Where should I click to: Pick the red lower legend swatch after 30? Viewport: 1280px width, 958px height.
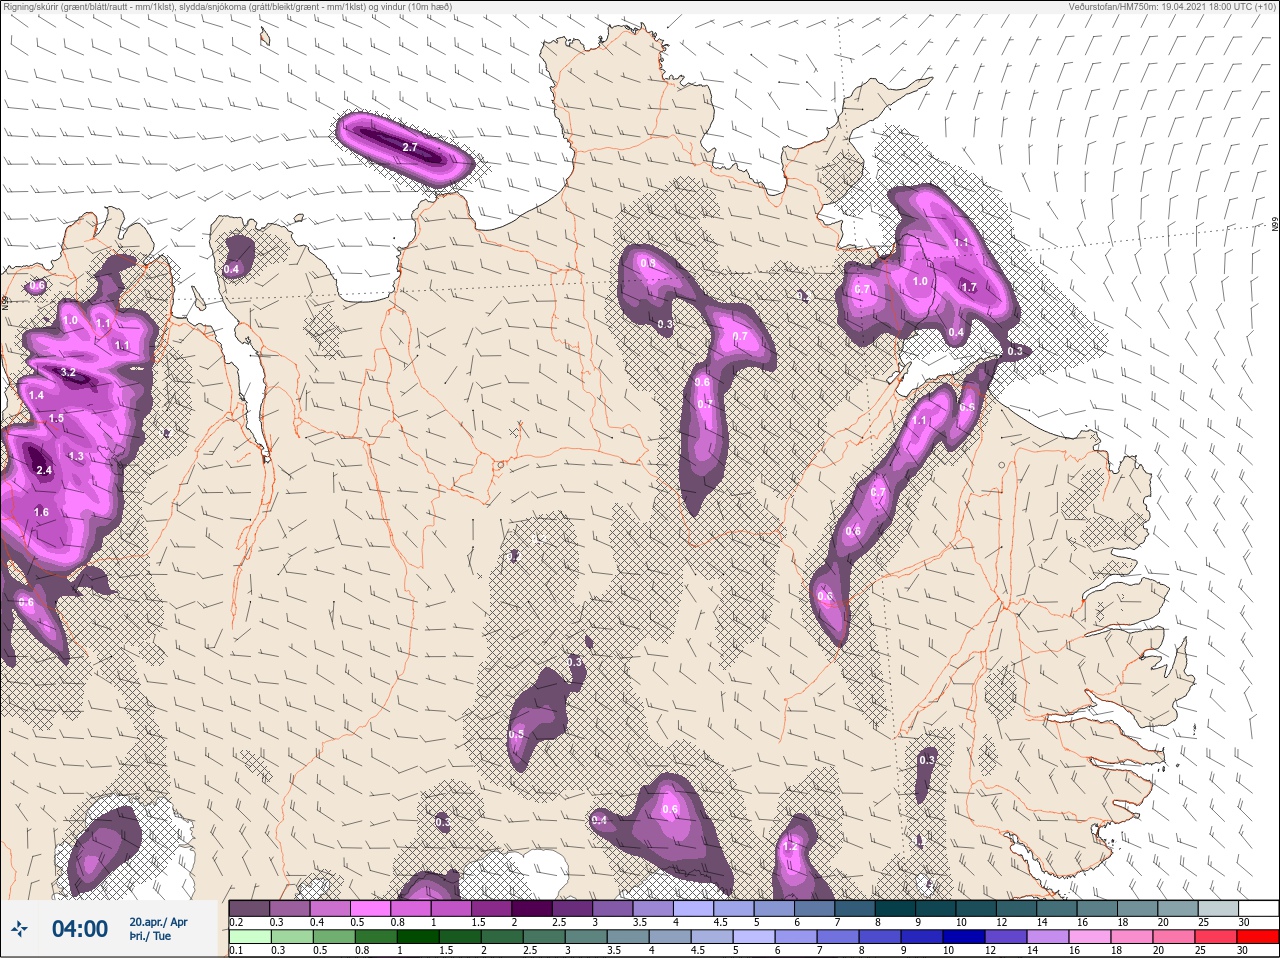coord(1260,937)
